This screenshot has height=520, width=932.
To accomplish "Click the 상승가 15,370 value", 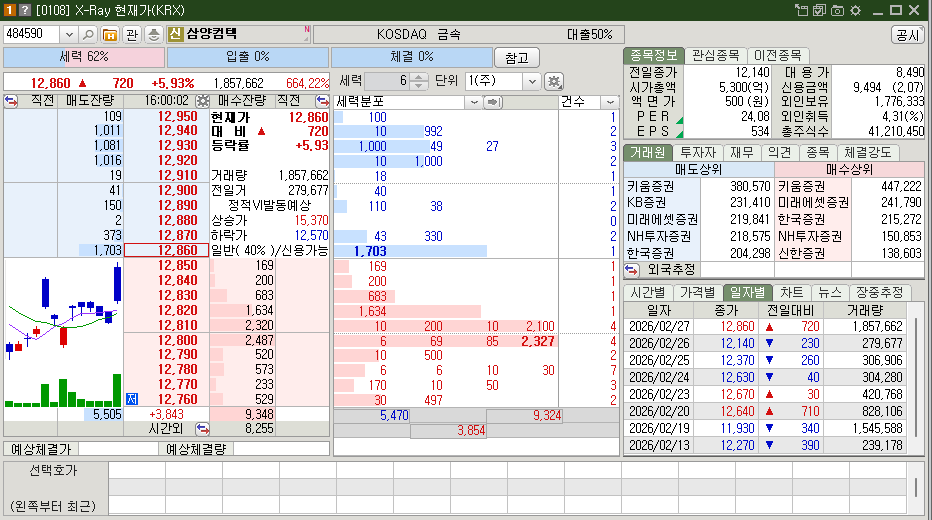I will click(311, 220).
